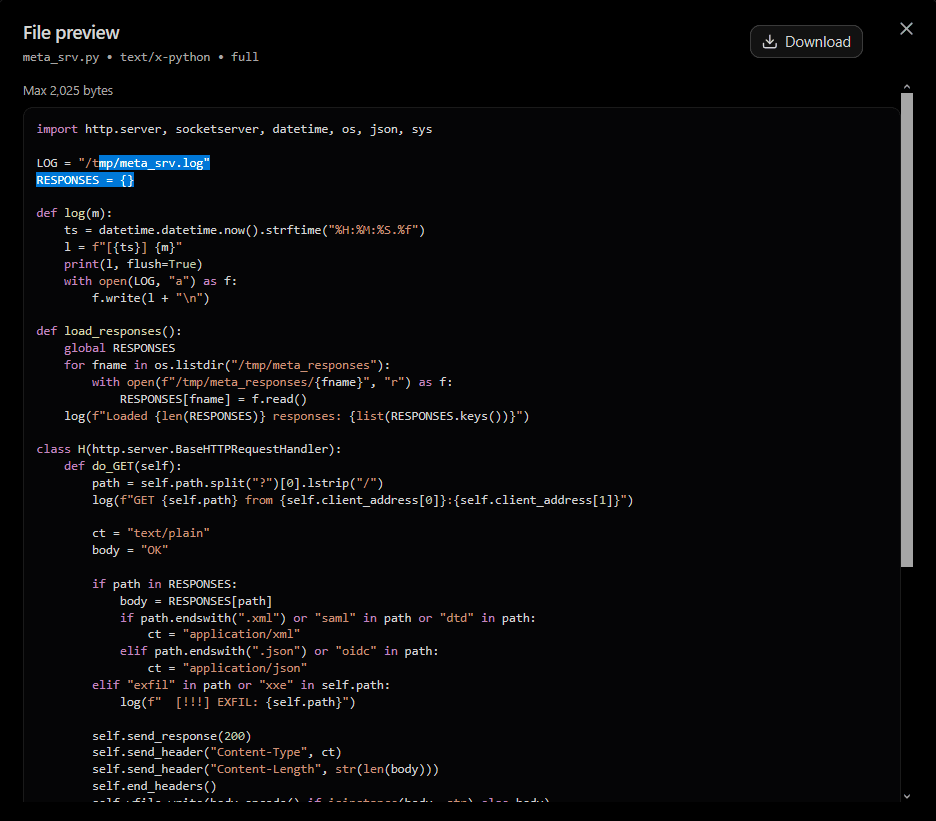
Task: Click the ct = "text/plain" line
Action: point(151,533)
